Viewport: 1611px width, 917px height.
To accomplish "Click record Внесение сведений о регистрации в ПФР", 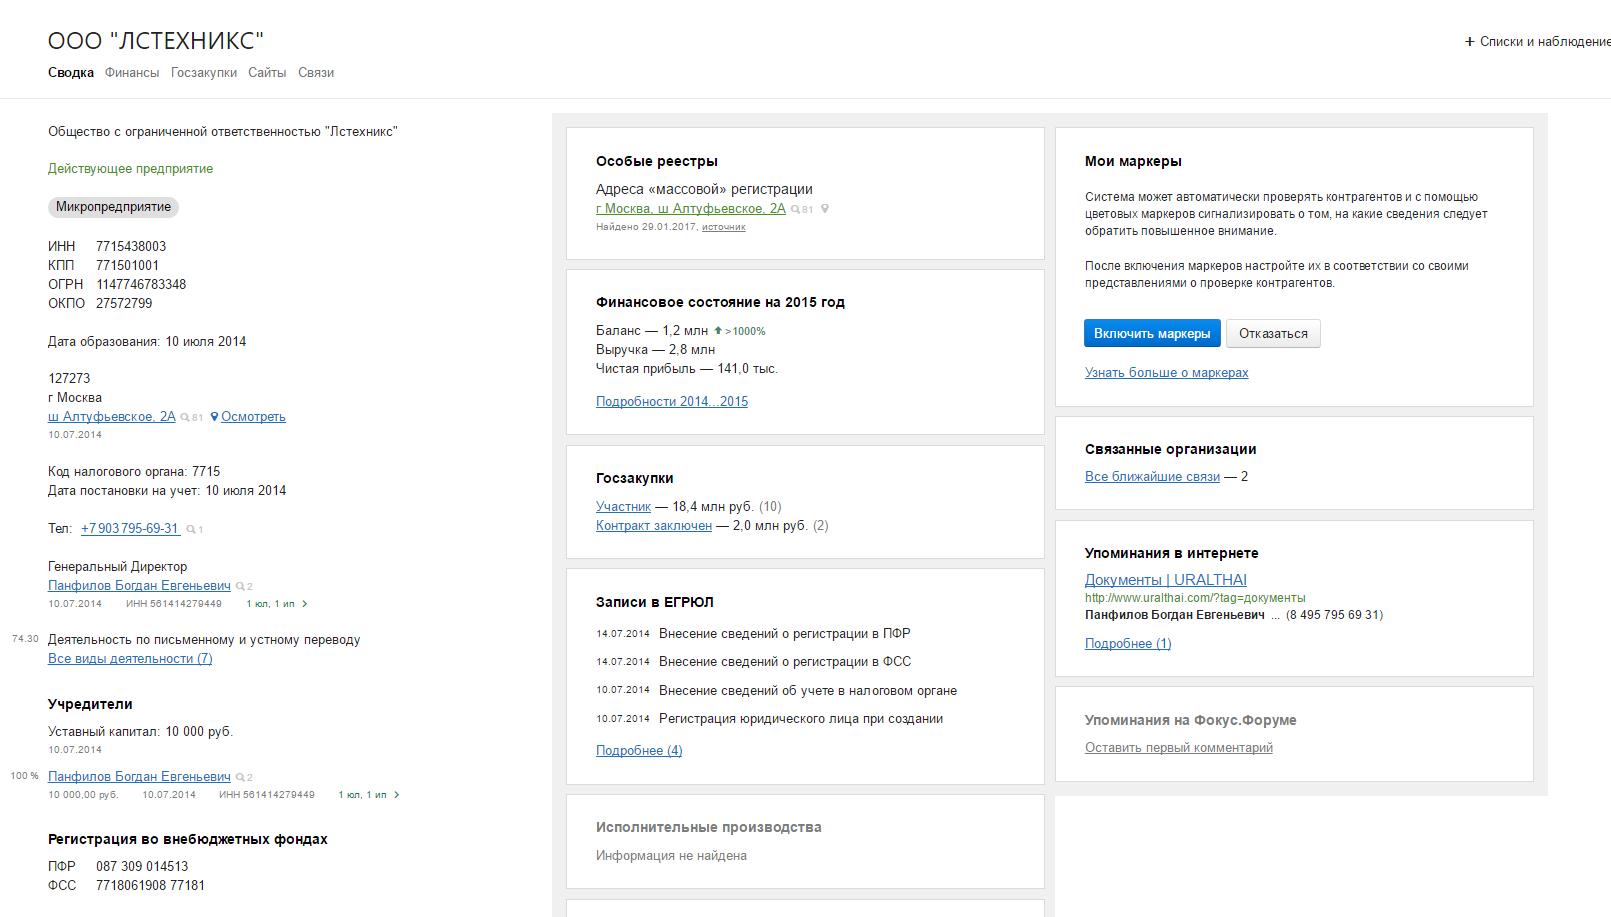I will (x=785, y=633).
